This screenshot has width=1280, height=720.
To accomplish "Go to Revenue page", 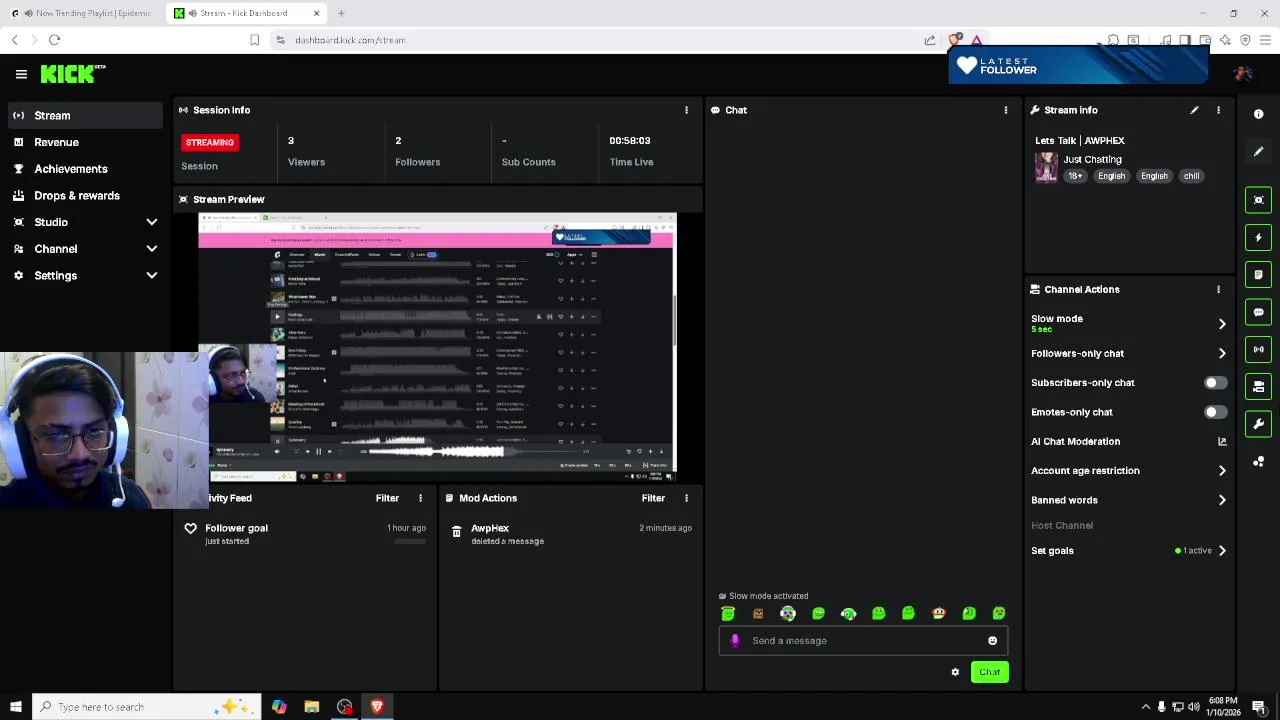I will click(x=85, y=142).
